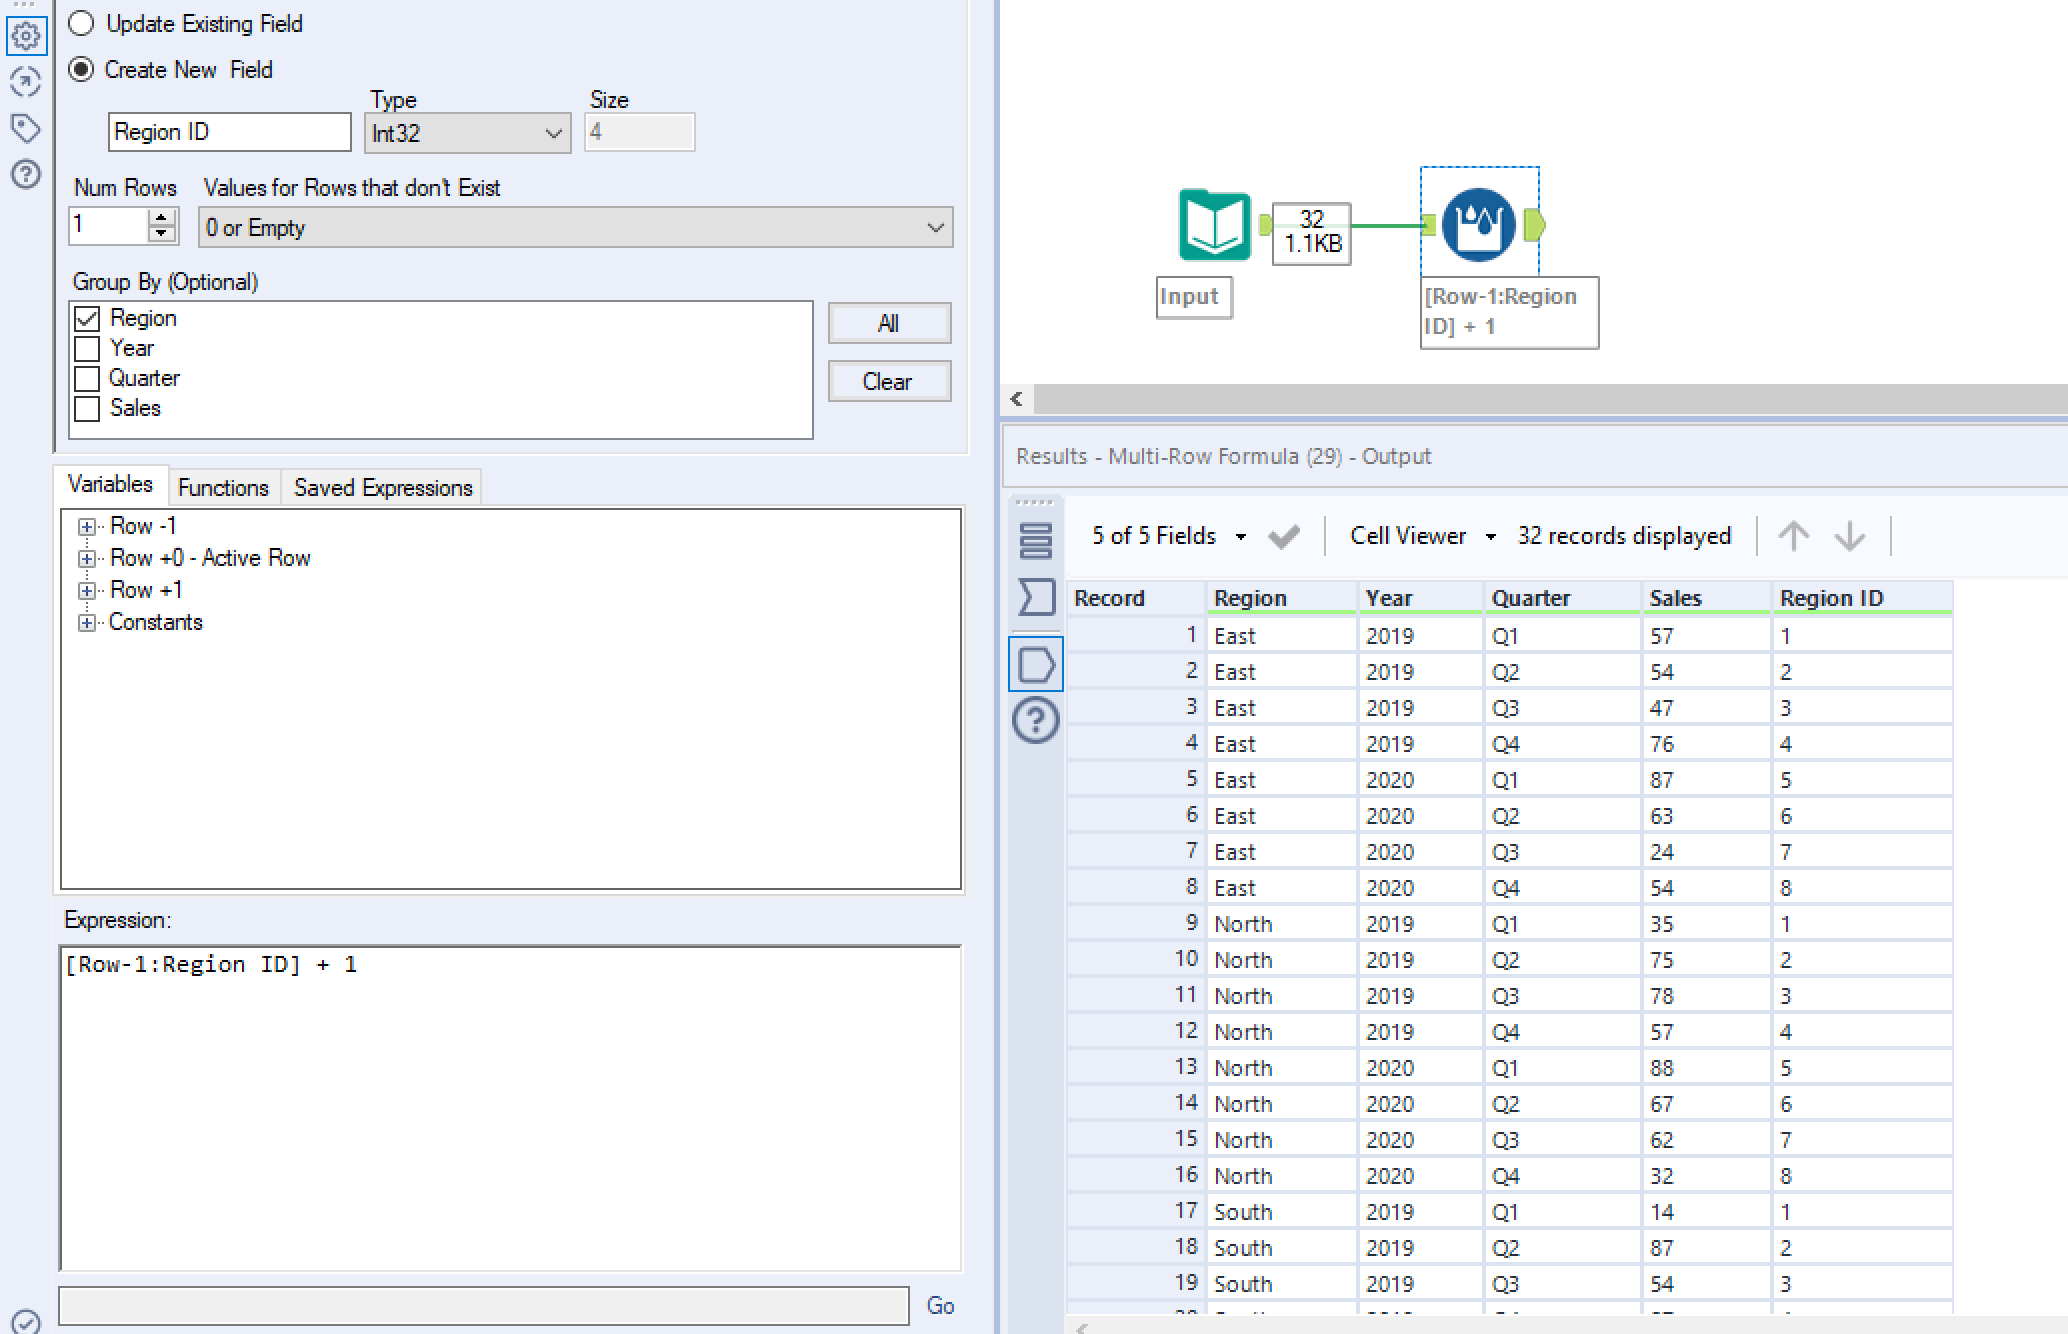The image size is (2068, 1334).
Task: Open the configuration gear icon in sidebar
Action: coord(25,37)
